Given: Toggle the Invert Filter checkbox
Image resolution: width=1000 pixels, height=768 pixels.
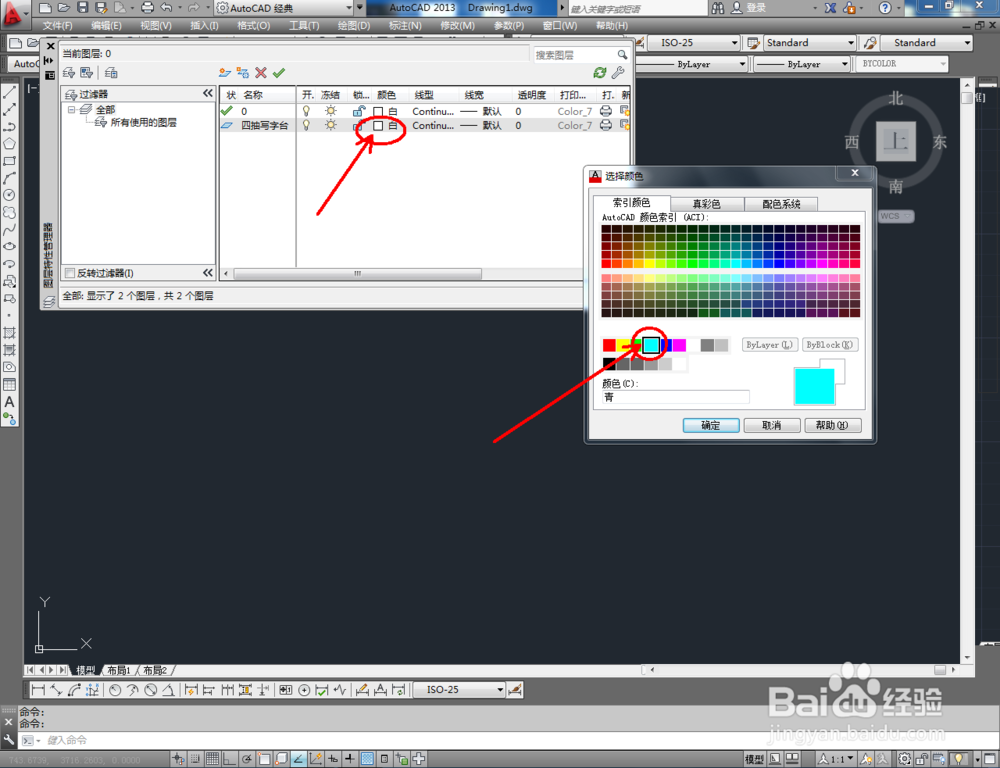Looking at the screenshot, I should pyautogui.click(x=70, y=273).
